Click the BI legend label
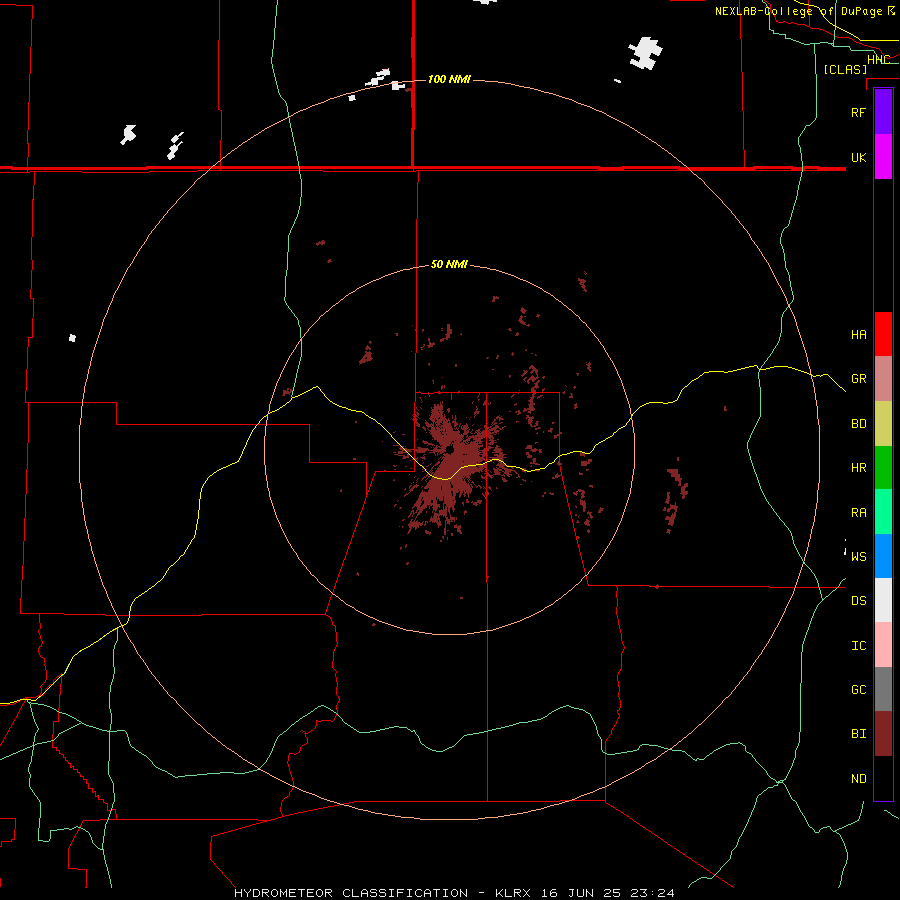 (x=858, y=734)
